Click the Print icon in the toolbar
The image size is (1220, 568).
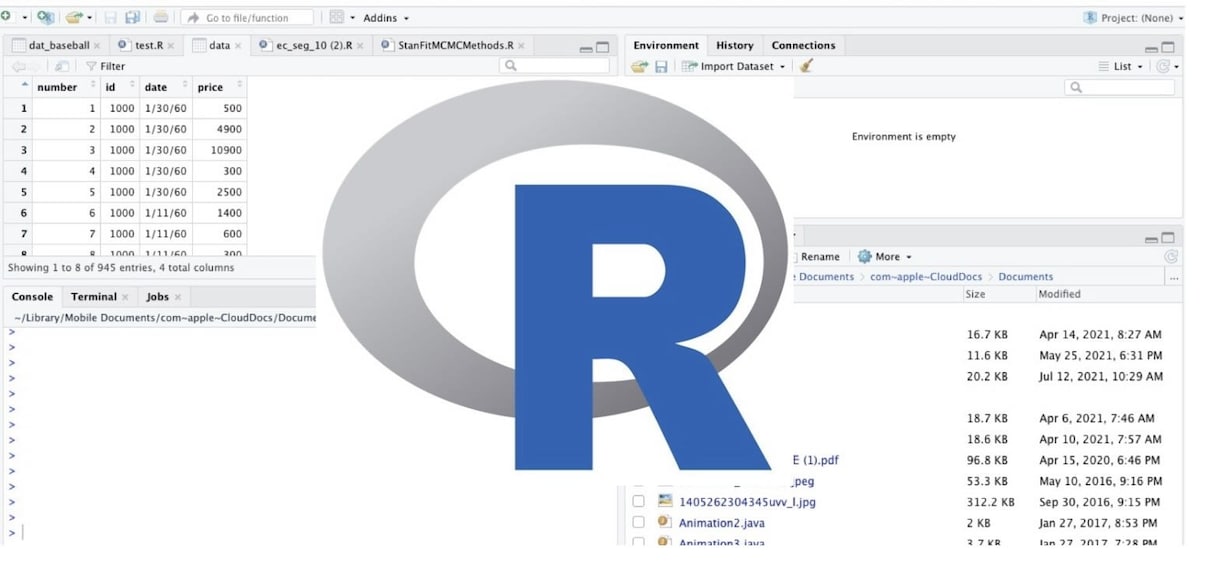click(160, 17)
